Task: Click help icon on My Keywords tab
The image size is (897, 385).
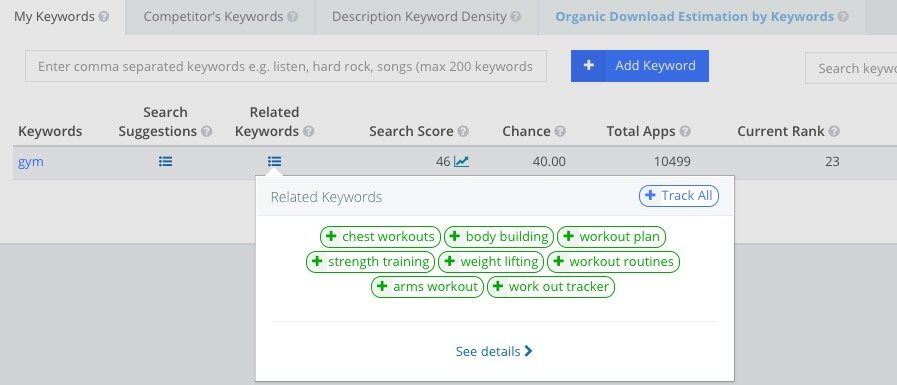Action: 104,17
